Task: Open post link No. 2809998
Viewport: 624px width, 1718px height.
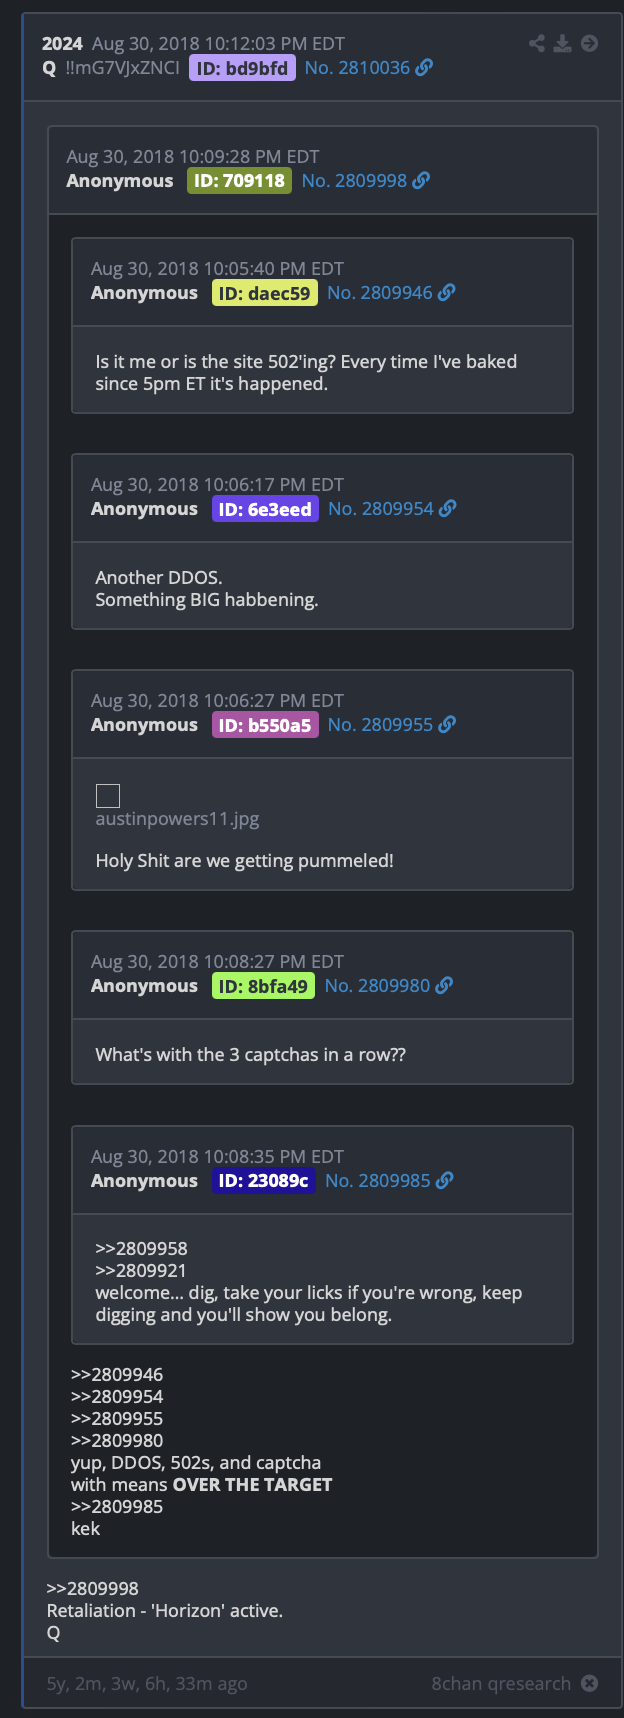Action: (355, 180)
